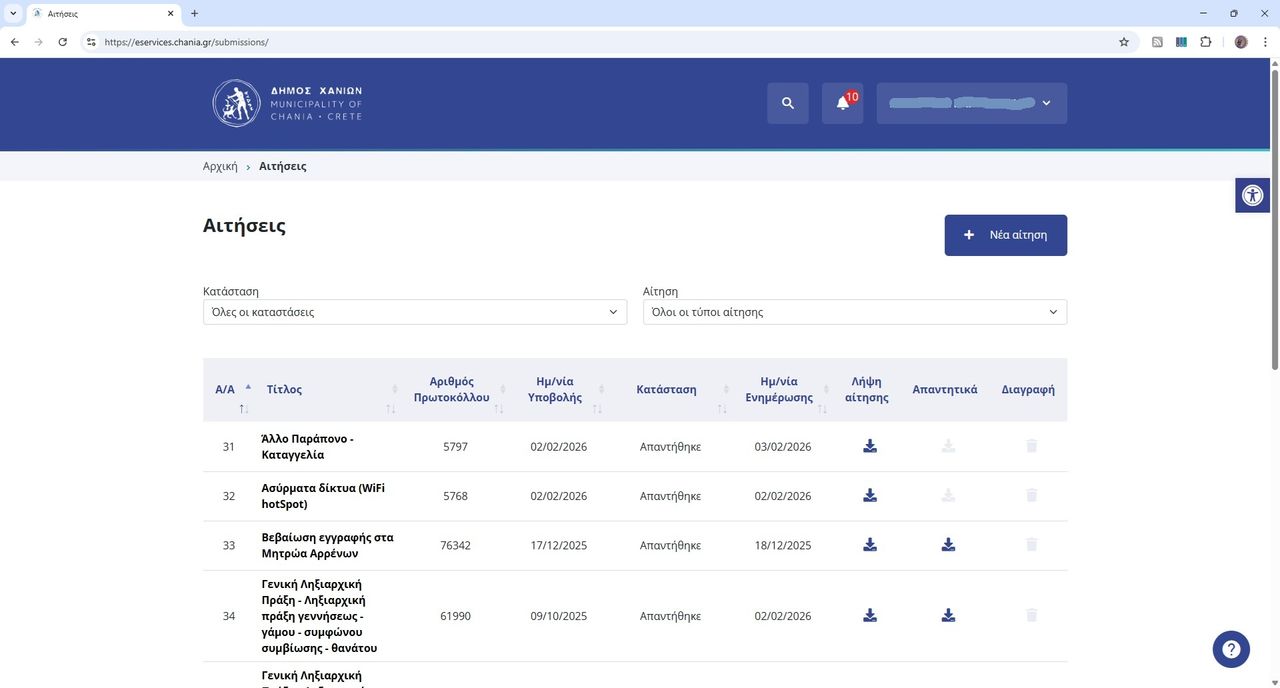The width and height of the screenshot is (1280, 688).
Task: Select the Αιτήσεις browser tab
Action: pos(100,13)
